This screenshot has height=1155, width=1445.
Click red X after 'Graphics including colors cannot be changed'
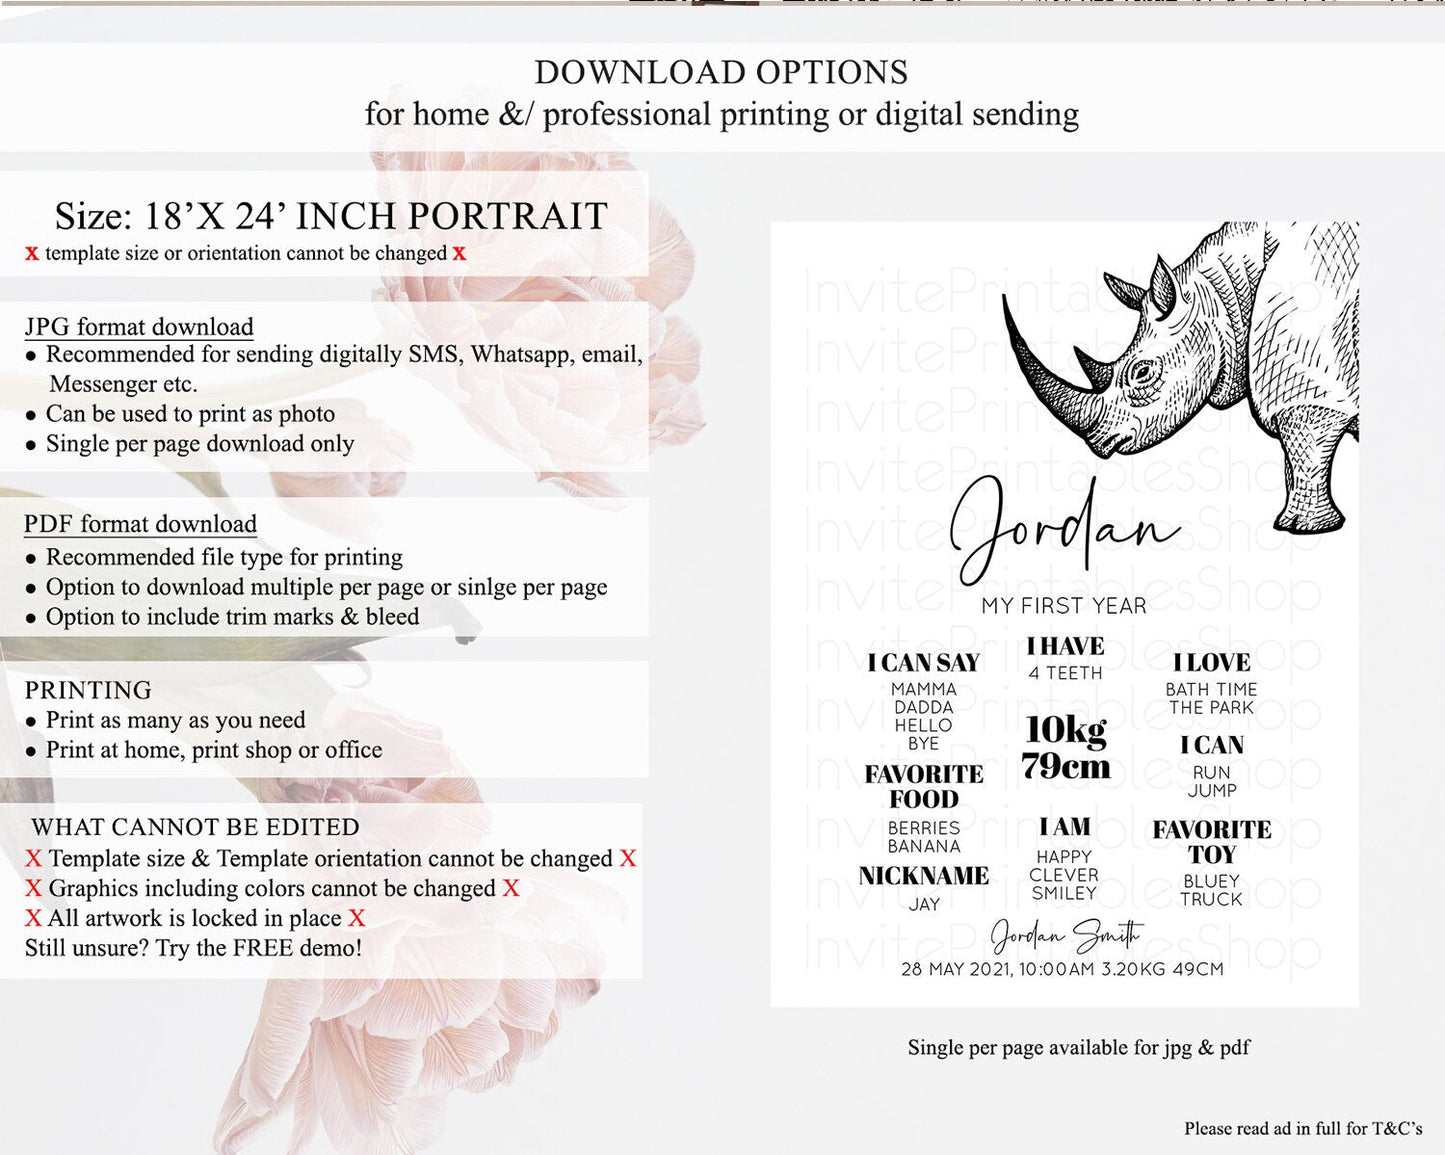pos(511,888)
